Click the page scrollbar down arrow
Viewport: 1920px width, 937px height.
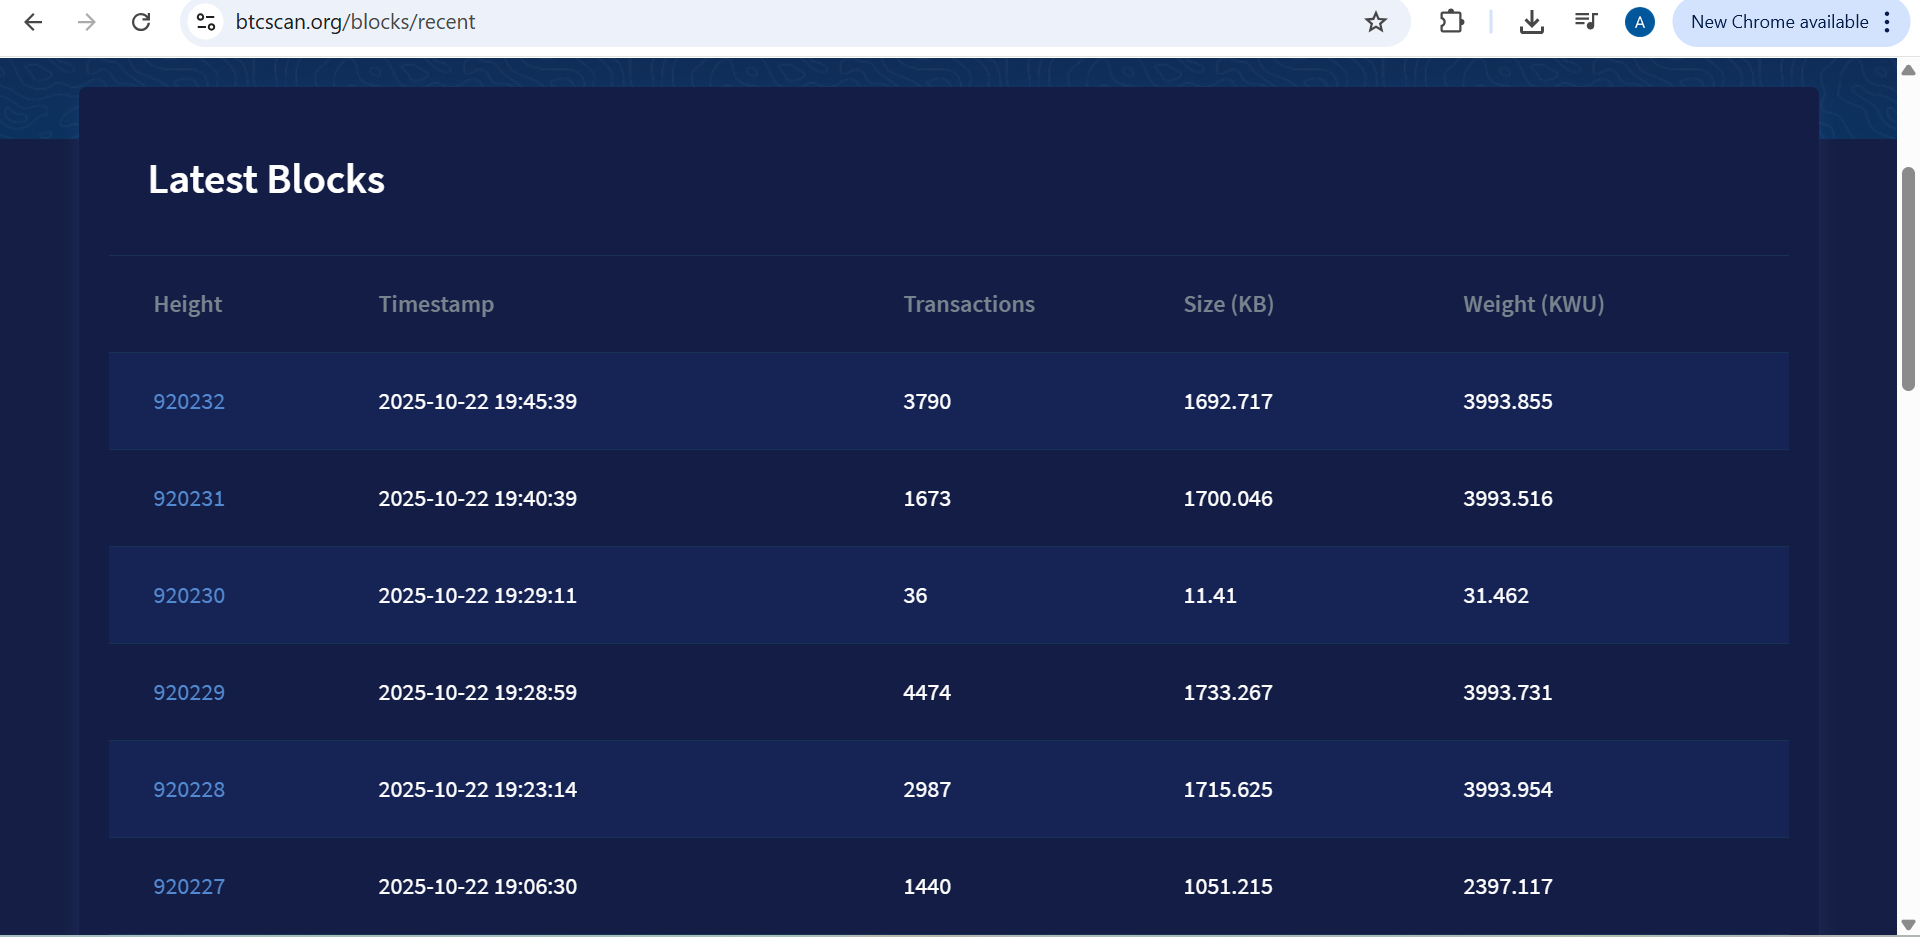(1908, 925)
